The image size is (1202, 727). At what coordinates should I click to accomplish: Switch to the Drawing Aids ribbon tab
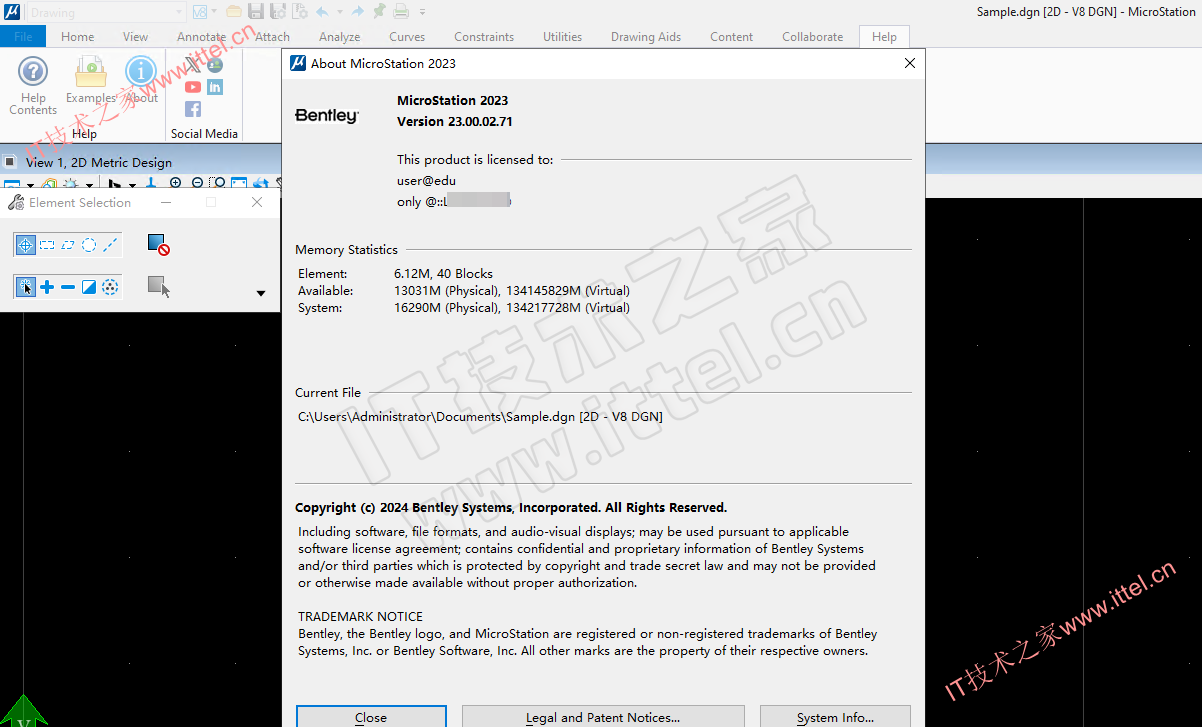coord(646,36)
